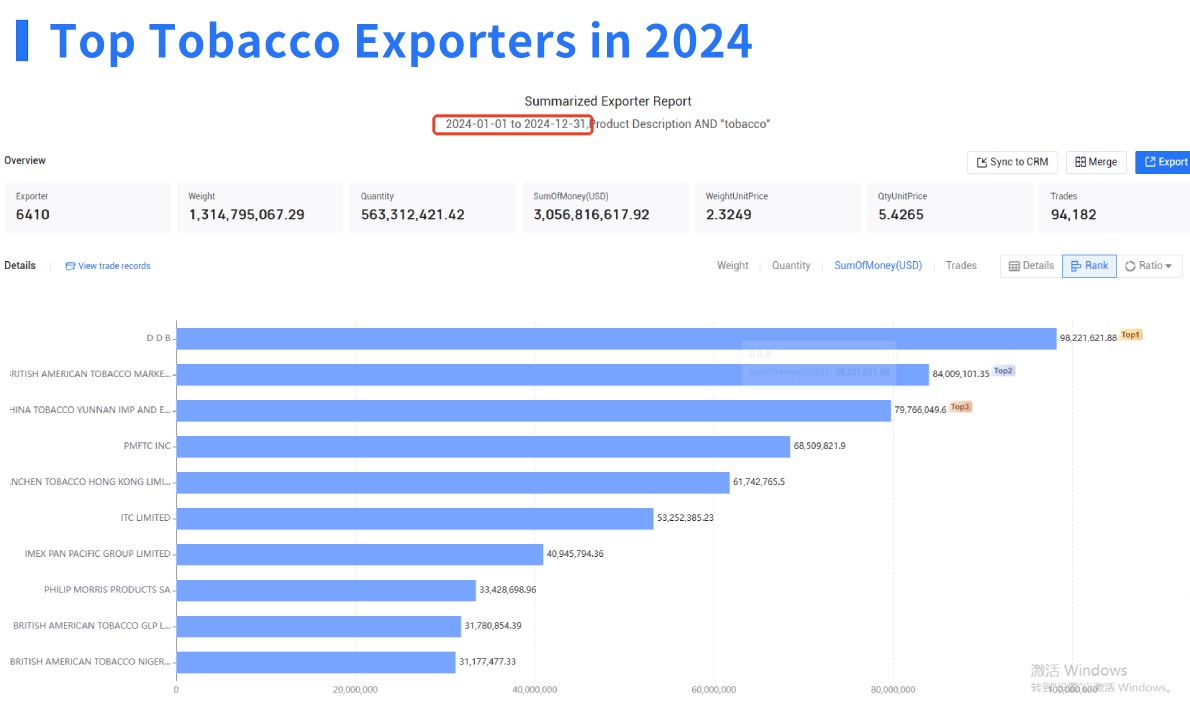Show the Details table view
This screenshot has height=702, width=1190.
(x=1031, y=266)
